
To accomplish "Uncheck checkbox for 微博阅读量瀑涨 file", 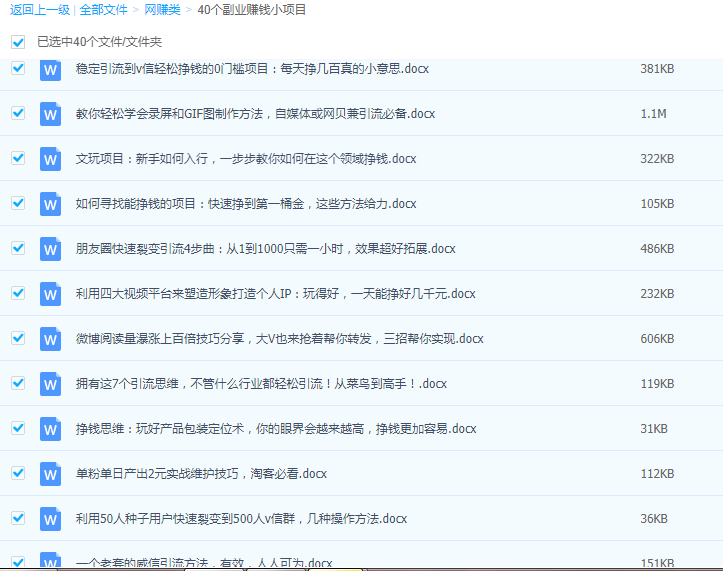I will pos(18,338).
